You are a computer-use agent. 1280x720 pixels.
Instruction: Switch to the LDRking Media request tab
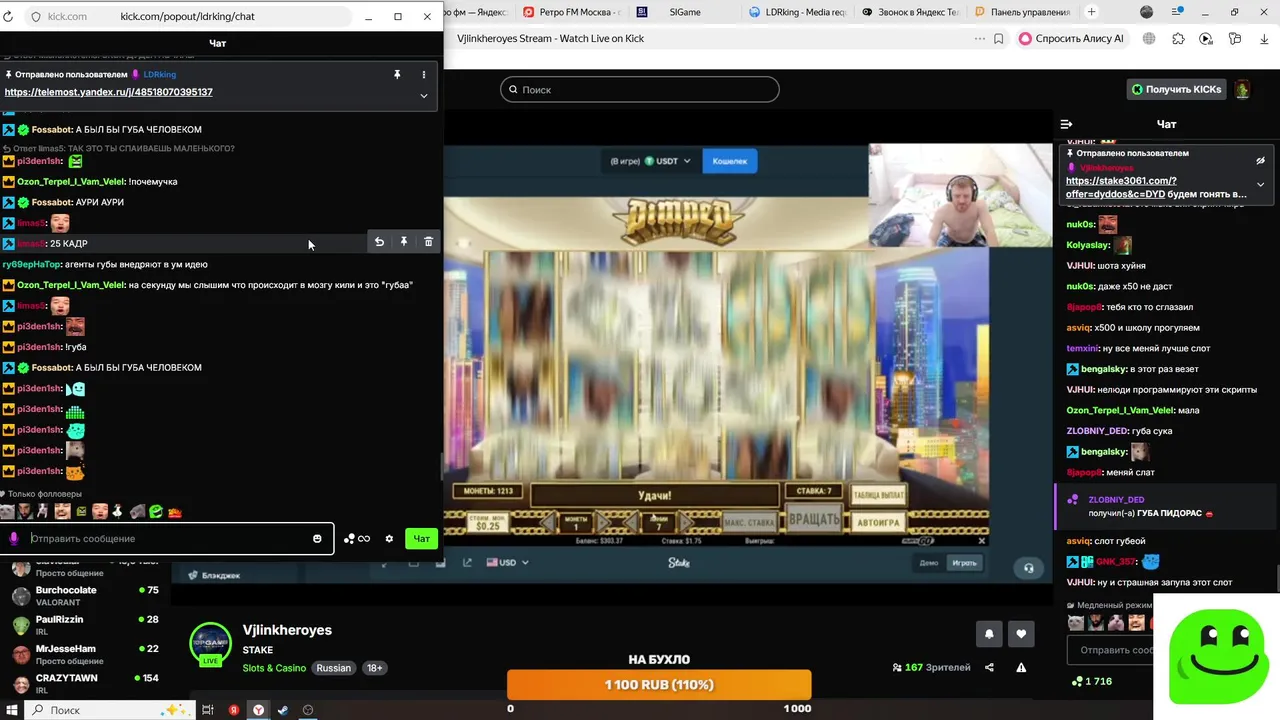798,12
